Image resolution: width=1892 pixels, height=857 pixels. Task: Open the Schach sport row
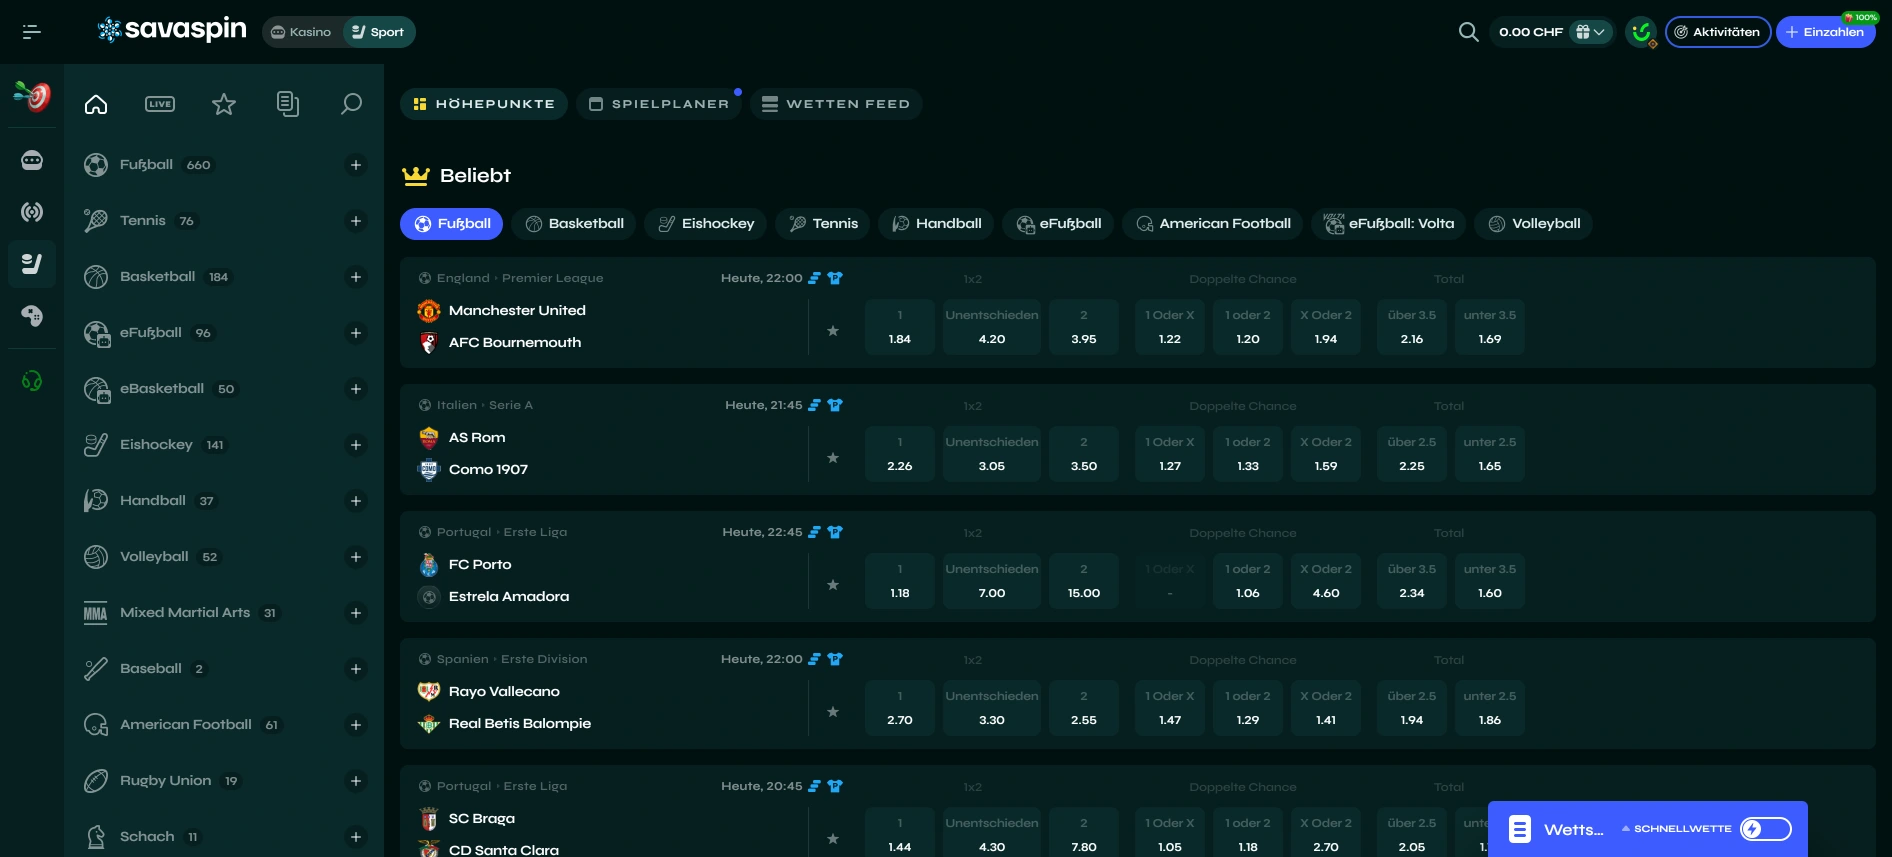click(x=224, y=837)
